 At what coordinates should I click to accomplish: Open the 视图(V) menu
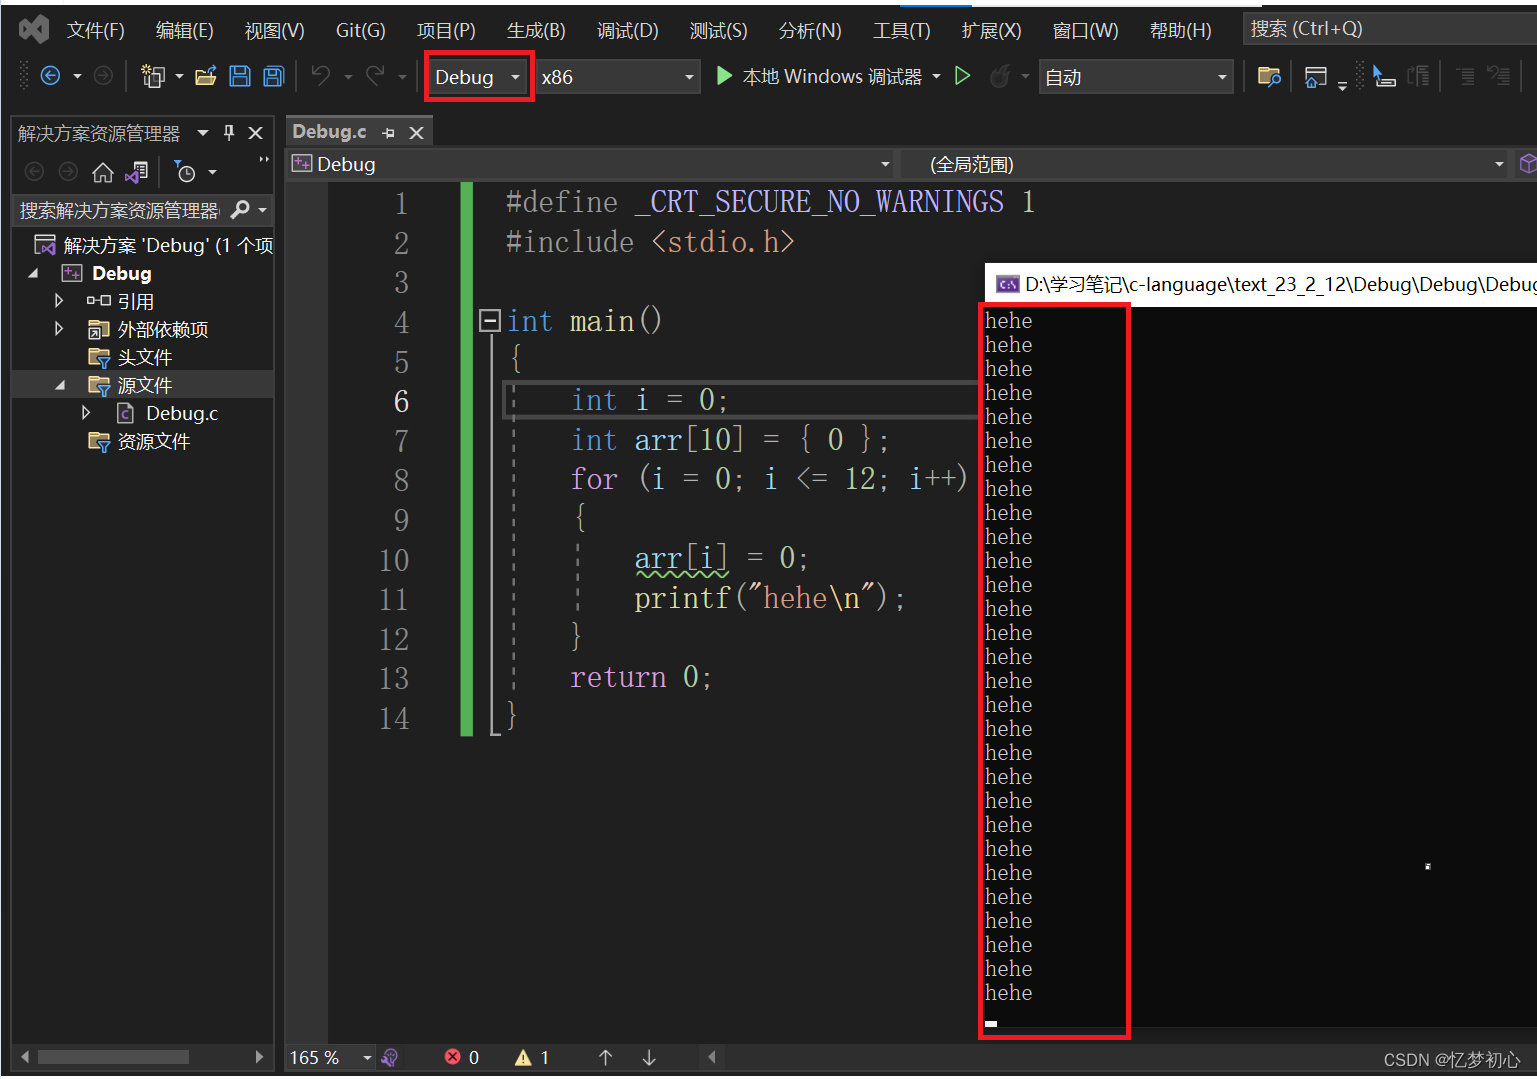(x=275, y=30)
